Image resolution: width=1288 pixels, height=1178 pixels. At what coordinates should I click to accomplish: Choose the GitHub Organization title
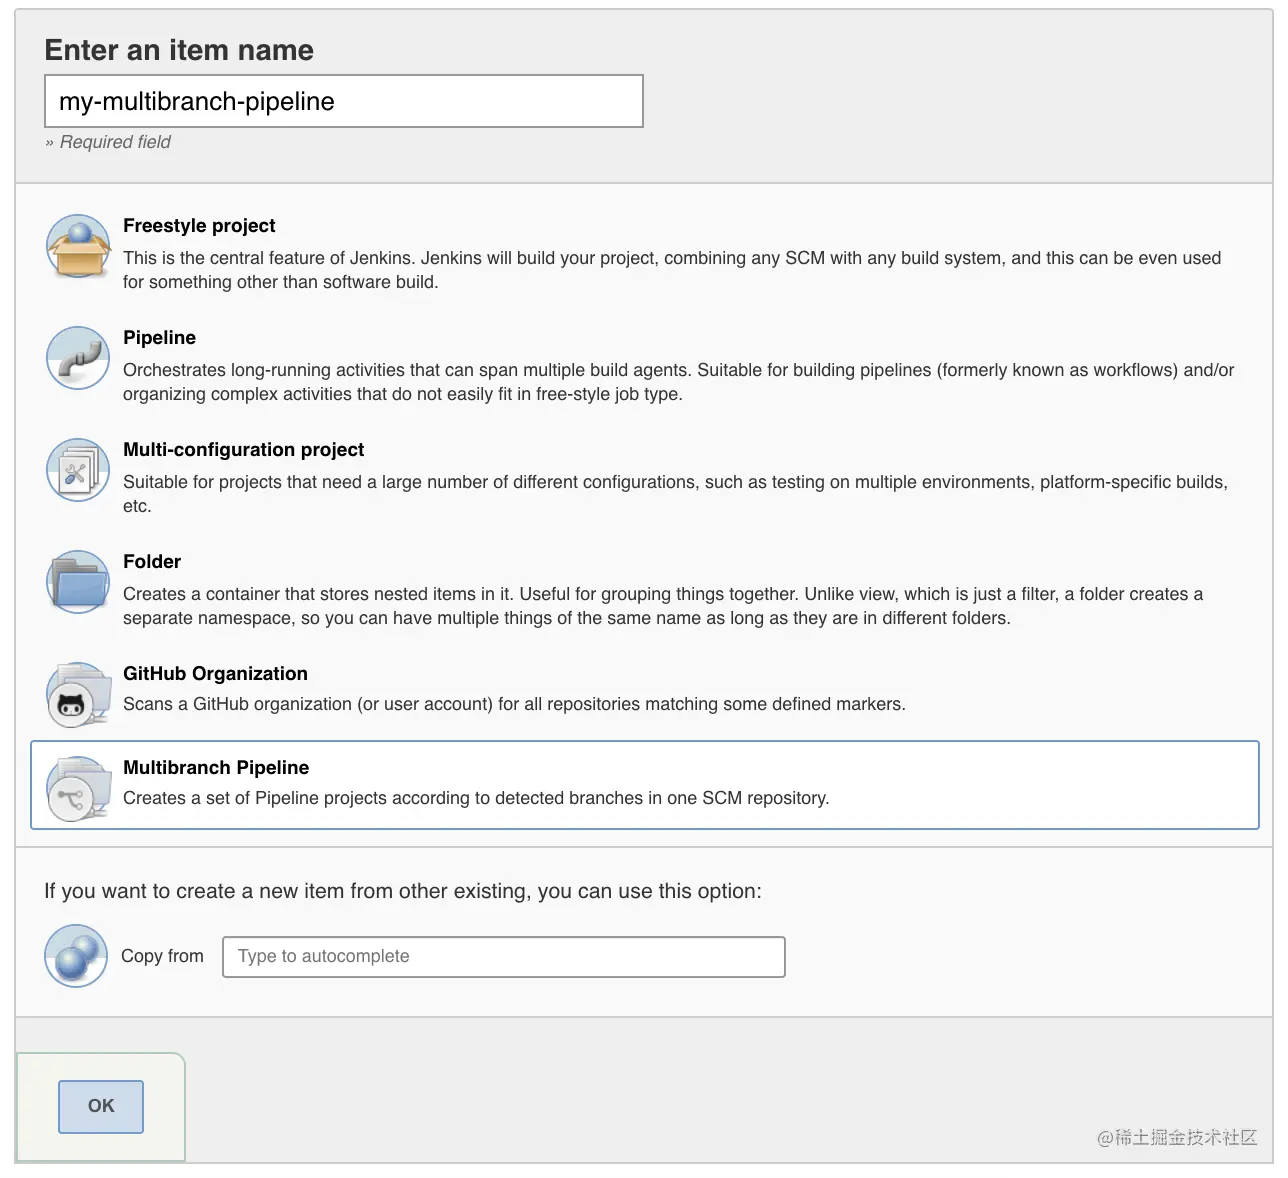(x=215, y=674)
